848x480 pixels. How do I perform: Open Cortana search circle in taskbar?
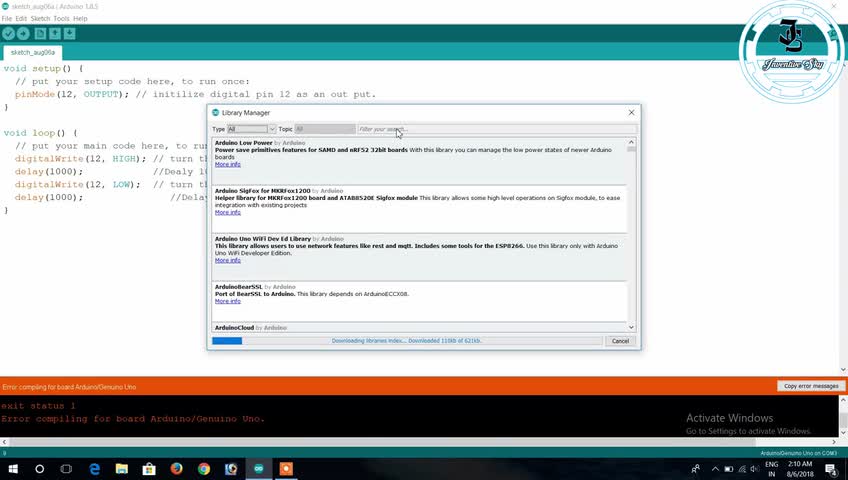point(39,469)
